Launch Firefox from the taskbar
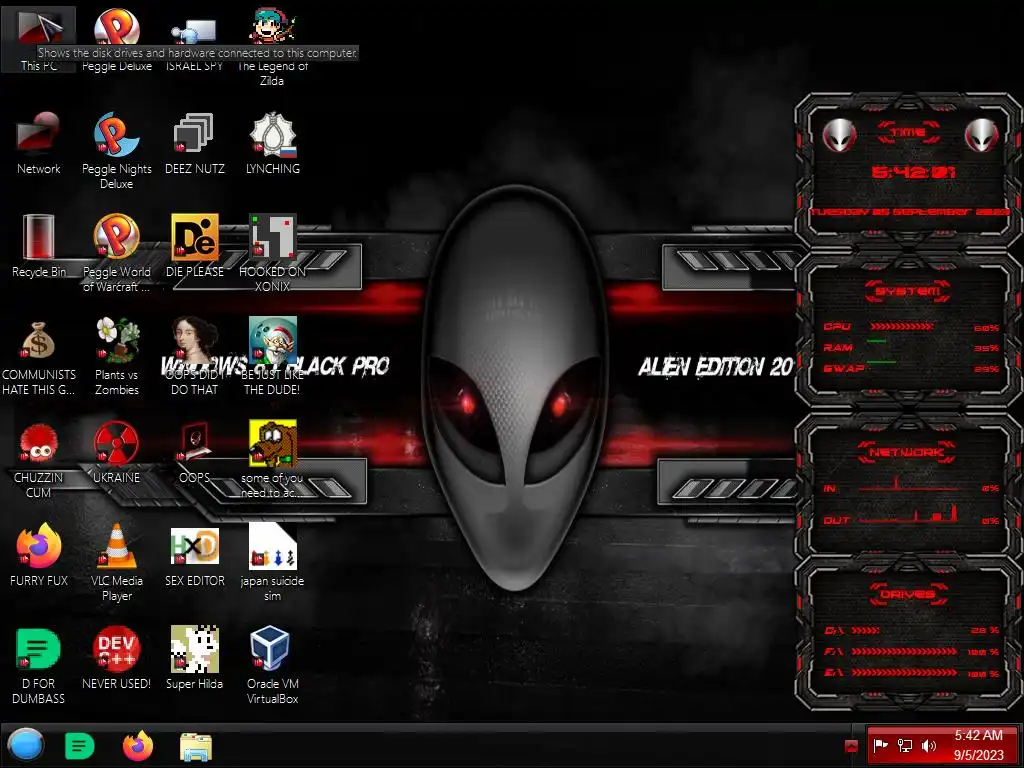 click(138, 746)
